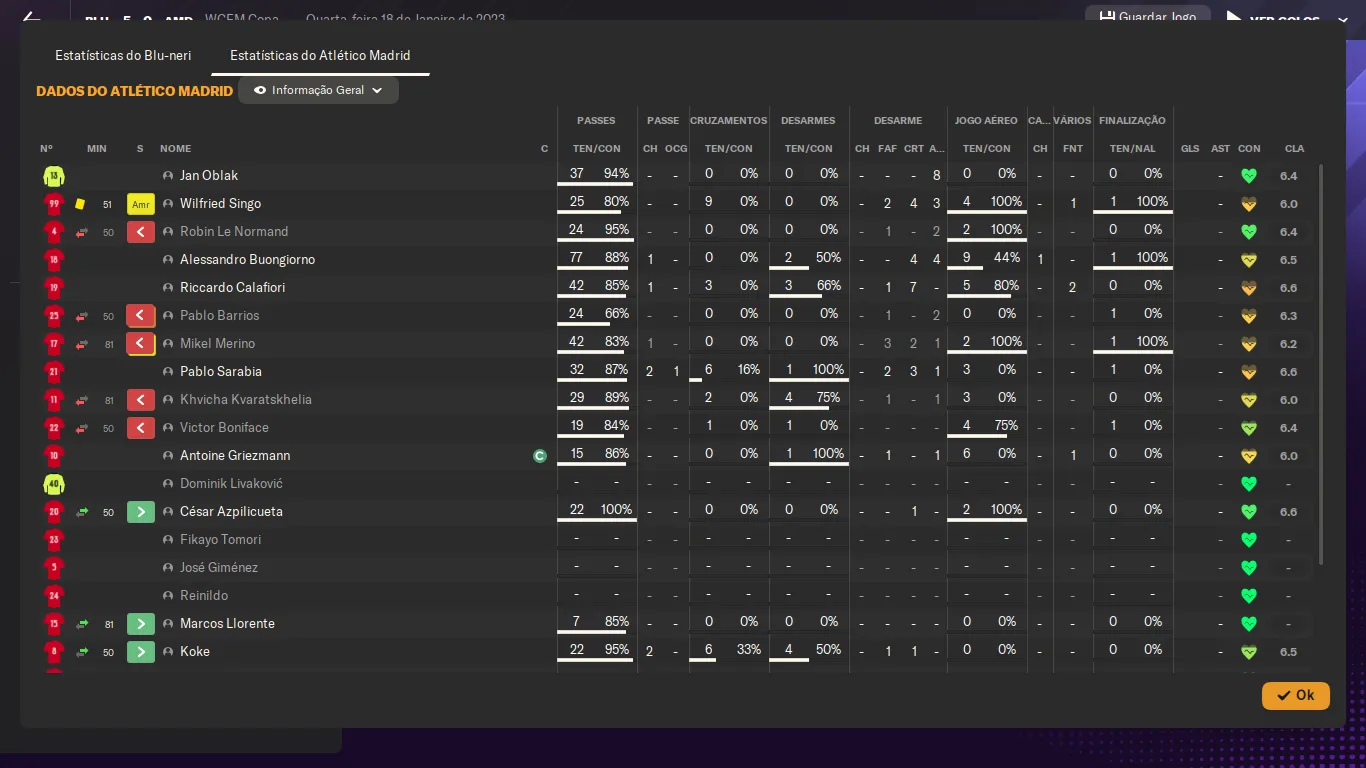Open Alessandro Buongiorno's player profile
The image size is (1366, 768).
[x=247, y=260]
